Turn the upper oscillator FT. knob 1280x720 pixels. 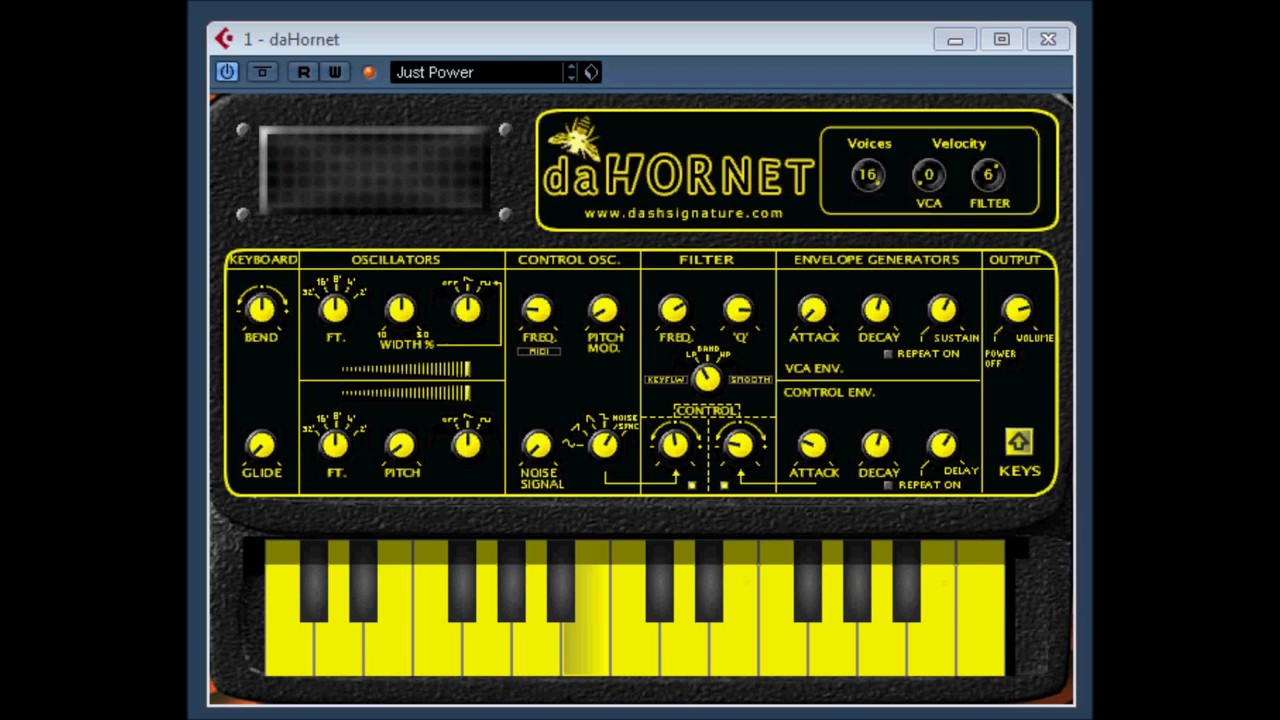point(335,309)
